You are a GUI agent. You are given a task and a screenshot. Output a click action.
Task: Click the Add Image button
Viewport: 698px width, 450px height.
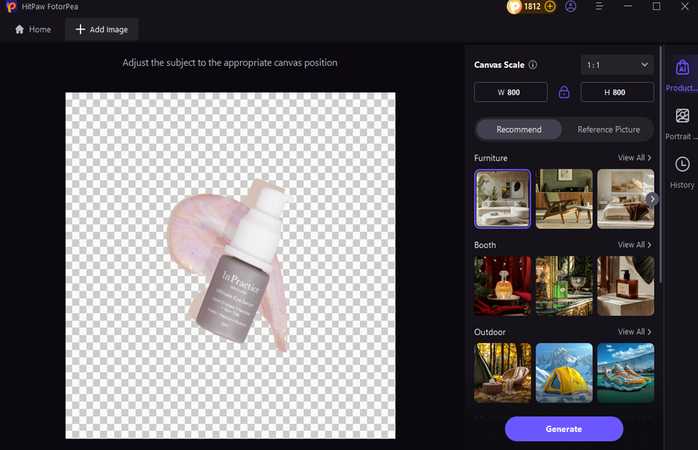(102, 29)
